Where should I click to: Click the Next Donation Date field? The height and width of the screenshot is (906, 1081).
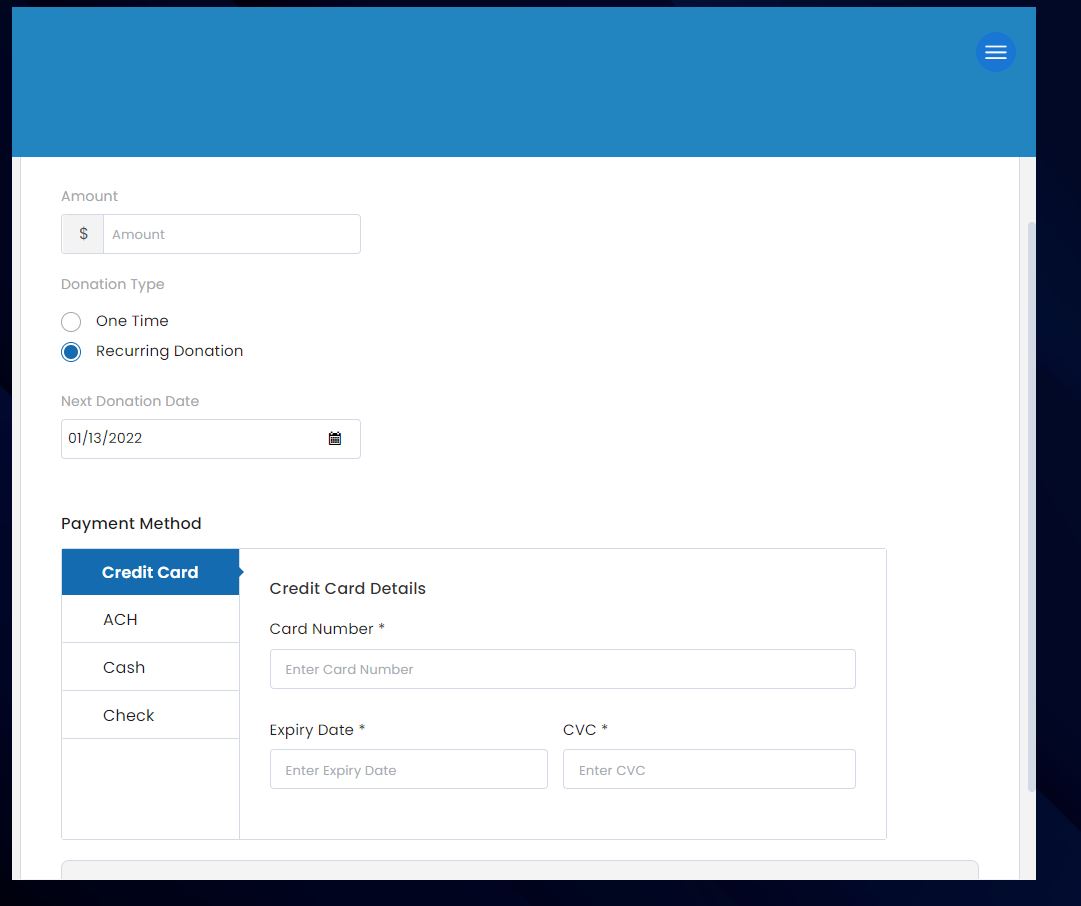click(210, 439)
